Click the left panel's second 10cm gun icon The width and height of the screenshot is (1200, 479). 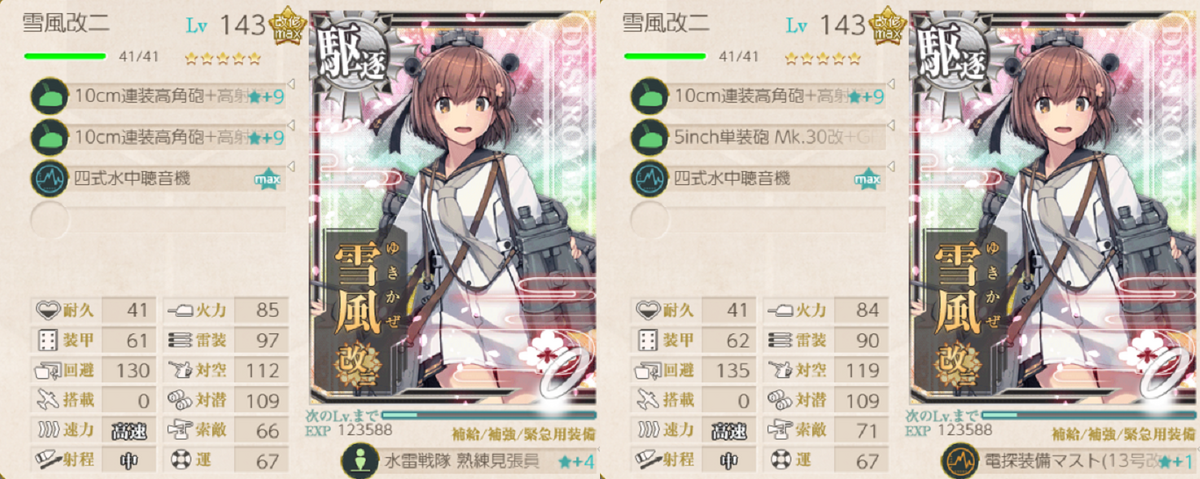point(50,137)
